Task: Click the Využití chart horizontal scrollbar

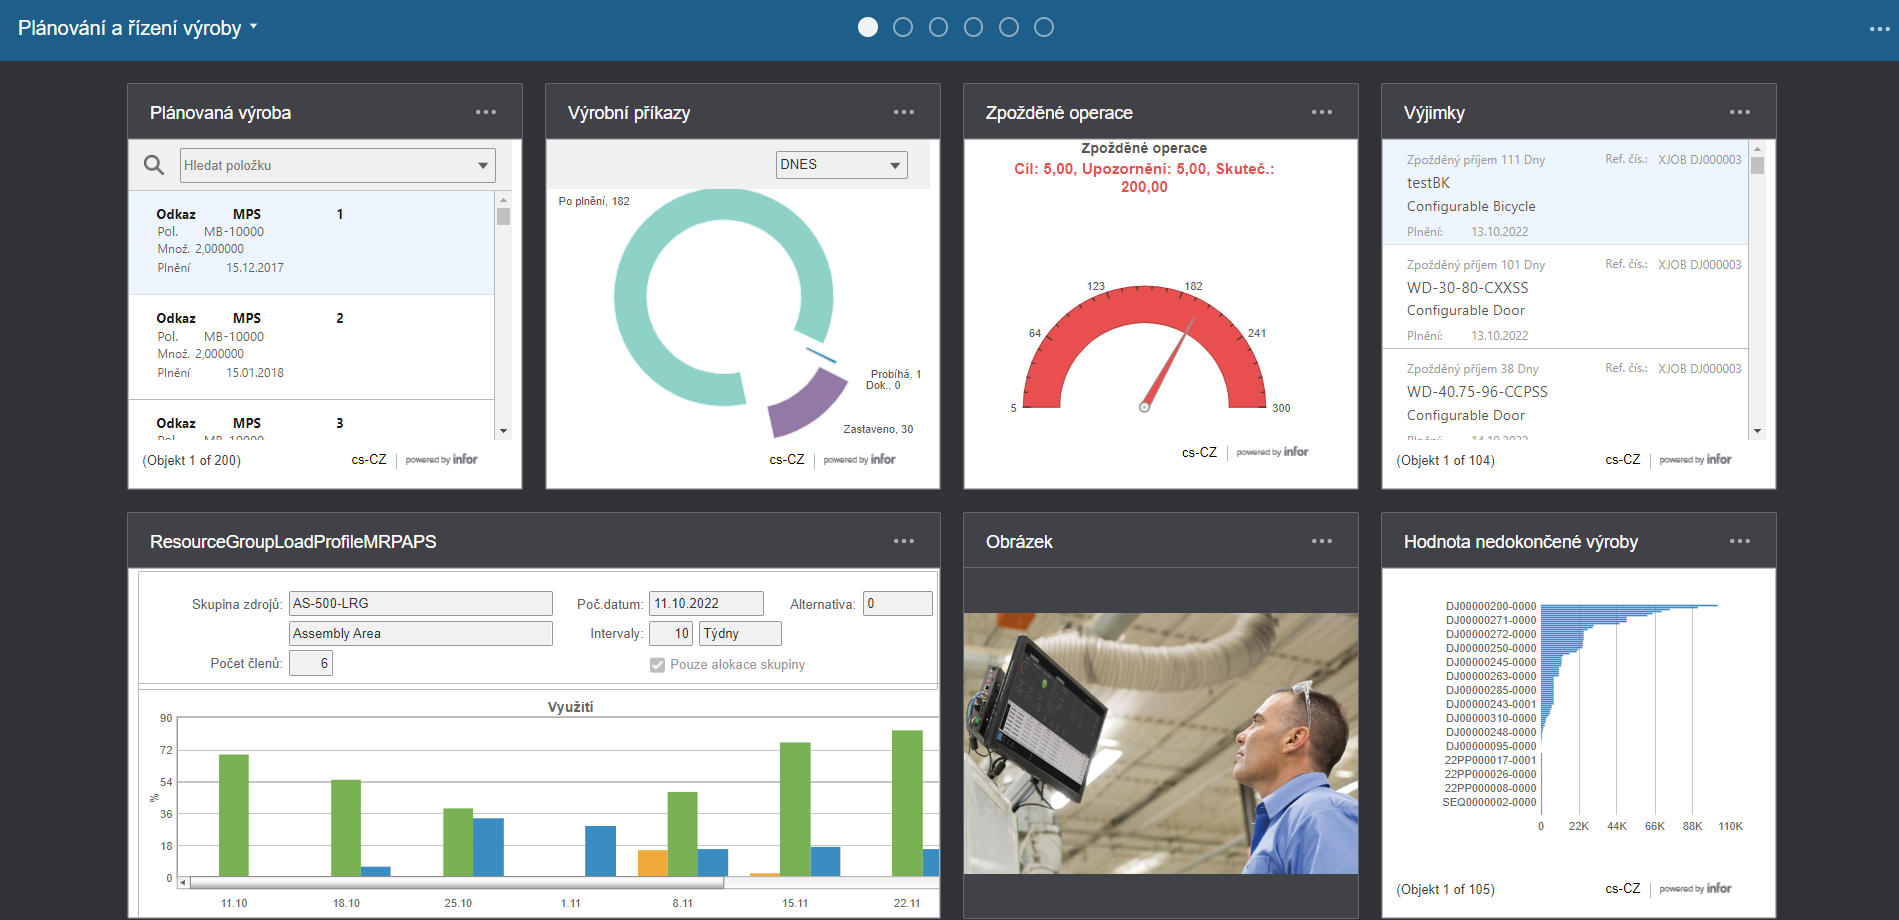Action: pos(456,883)
